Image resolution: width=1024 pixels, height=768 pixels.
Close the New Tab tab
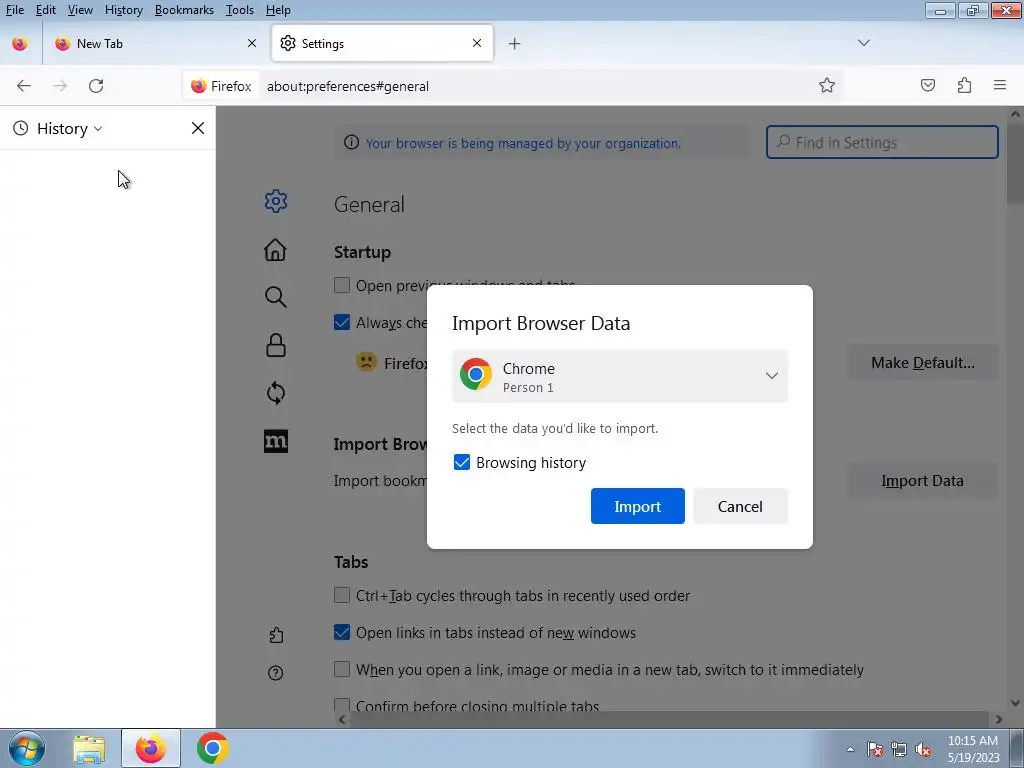coord(252,43)
